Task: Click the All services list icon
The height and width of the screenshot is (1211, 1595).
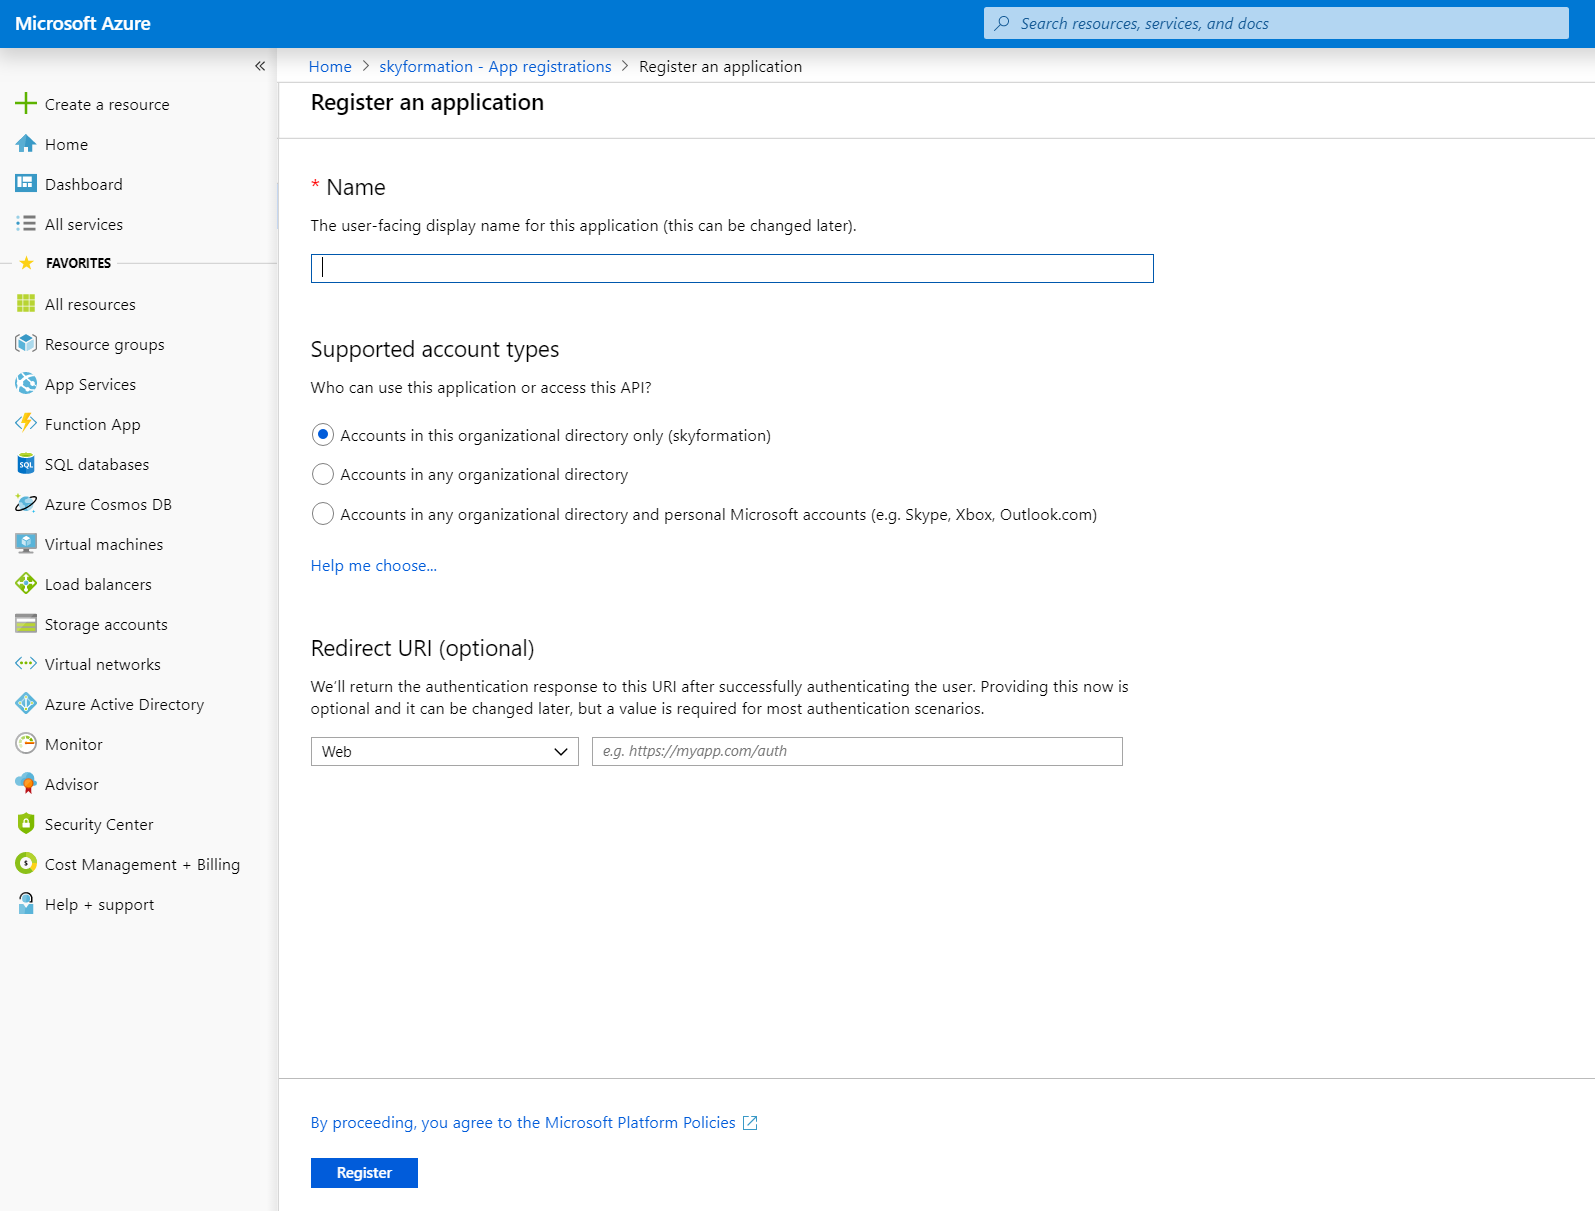Action: click(26, 223)
